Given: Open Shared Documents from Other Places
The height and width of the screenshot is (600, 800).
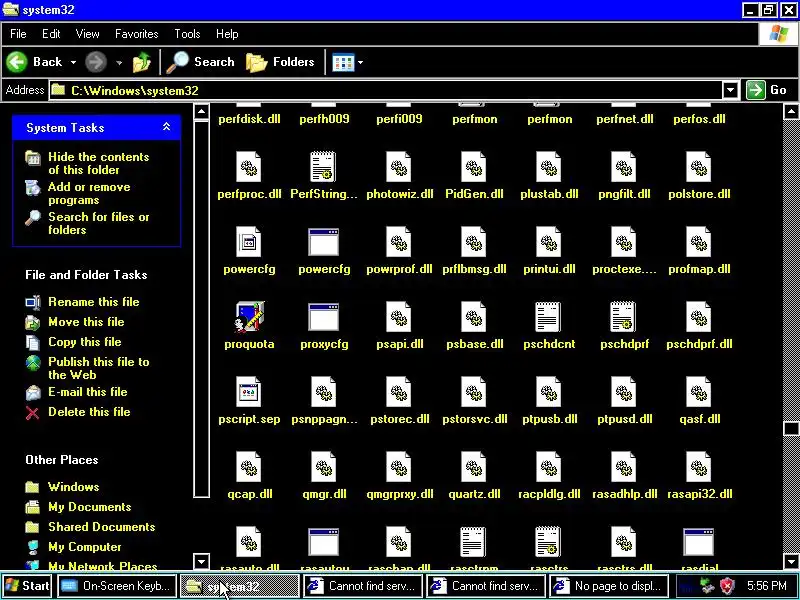Looking at the screenshot, I should click(x=102, y=527).
